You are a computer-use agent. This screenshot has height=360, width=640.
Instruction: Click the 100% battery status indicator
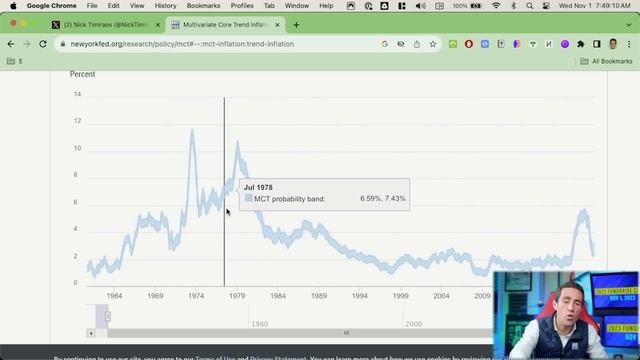coord(467,6)
